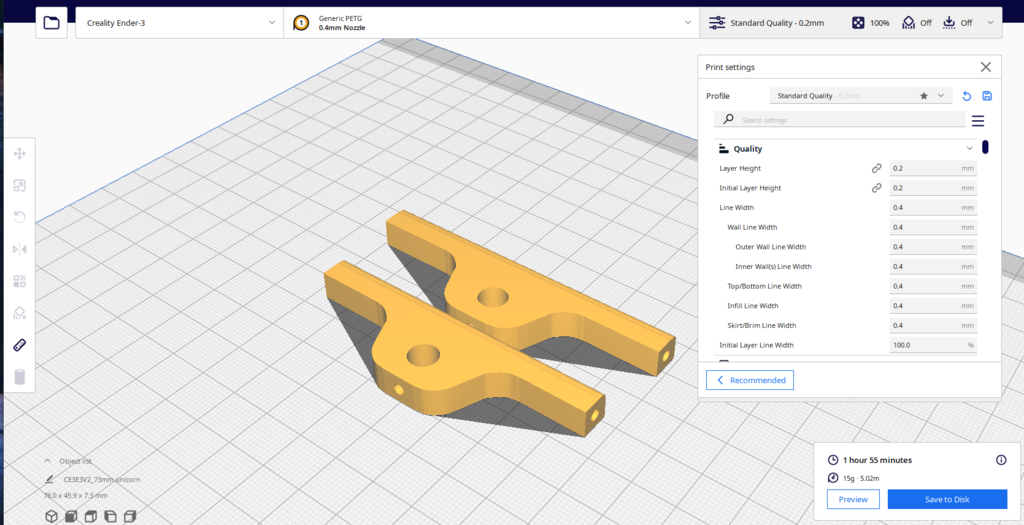Image resolution: width=1024 pixels, height=525 pixels.
Task: Toggle the link icon beside Initial Layer Height
Action: point(876,188)
